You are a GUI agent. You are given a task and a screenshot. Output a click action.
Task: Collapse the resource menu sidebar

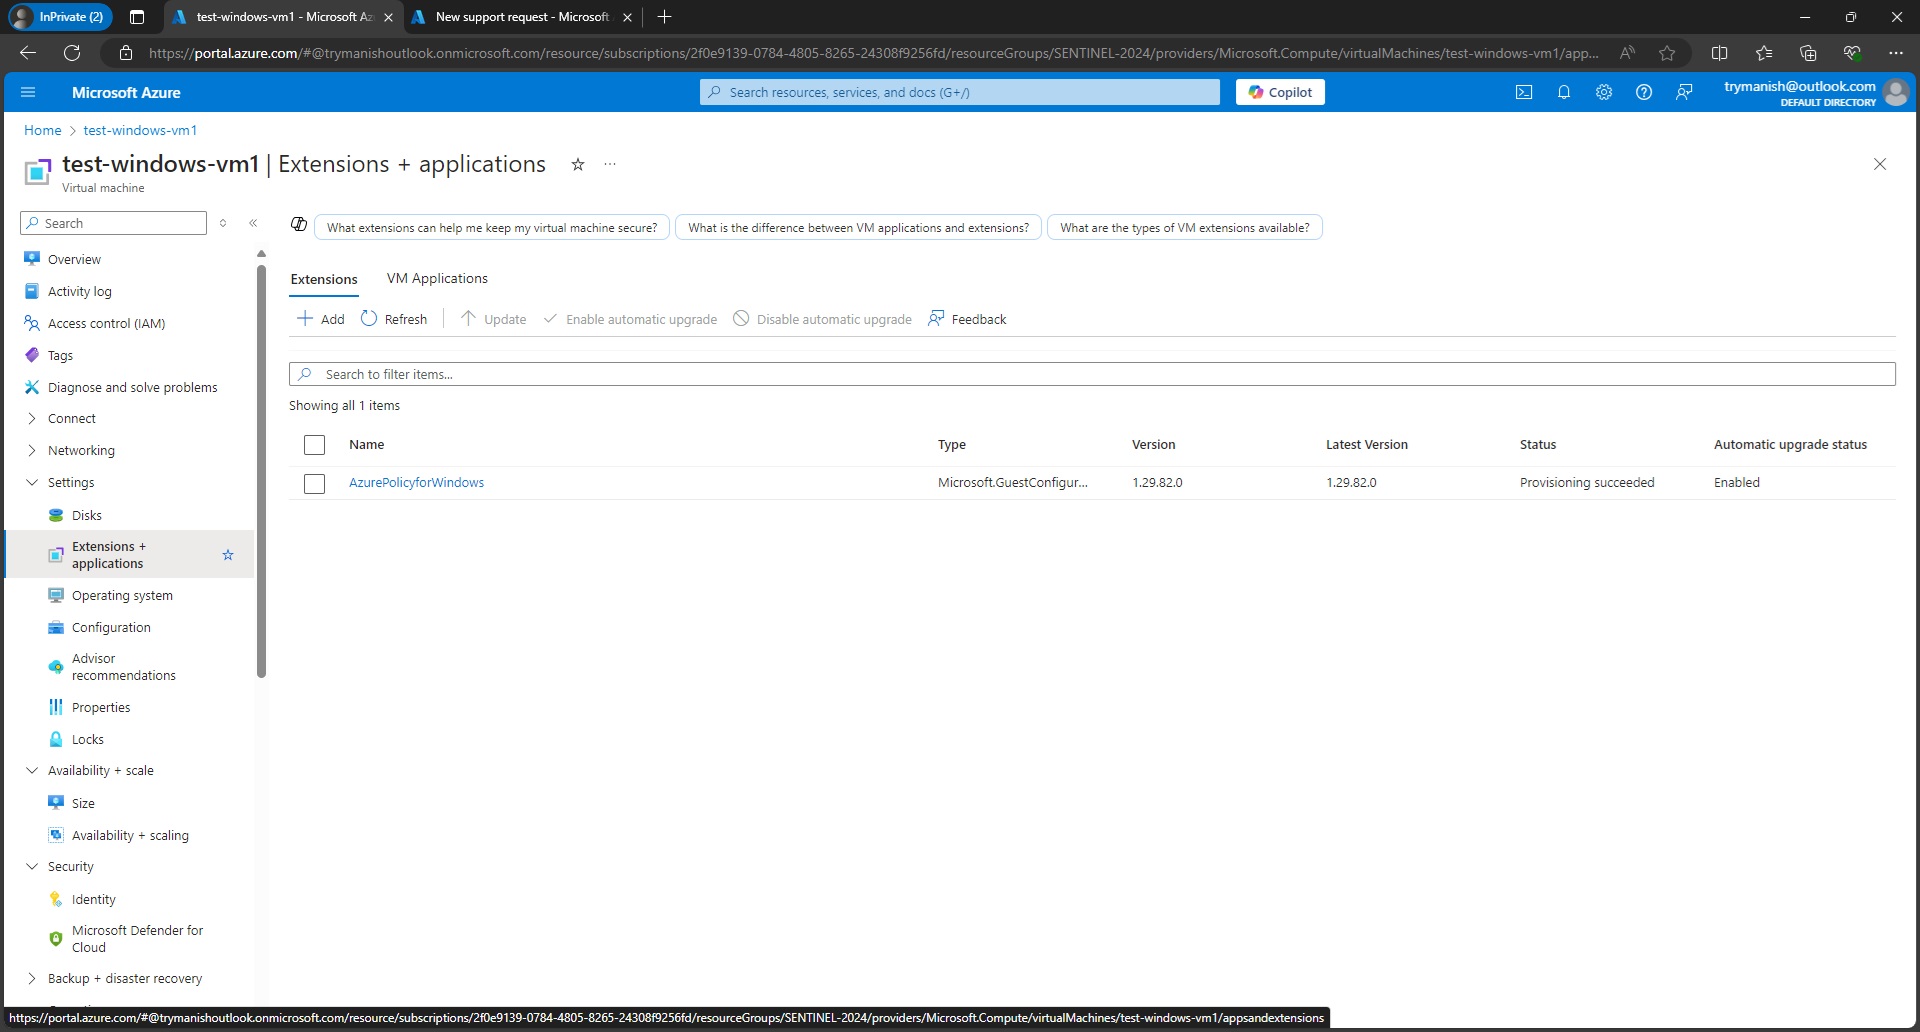tap(253, 223)
